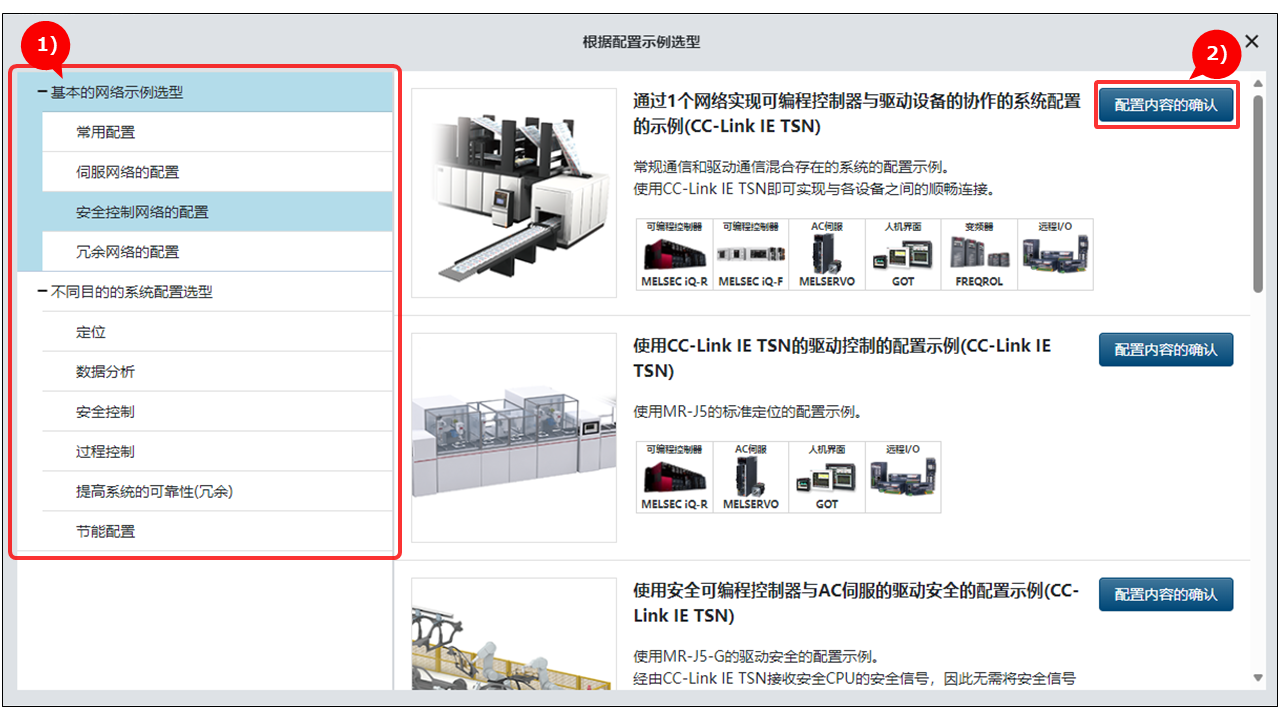
Task: Collapse the 基本的网络示例选型 category
Action: click(42, 92)
